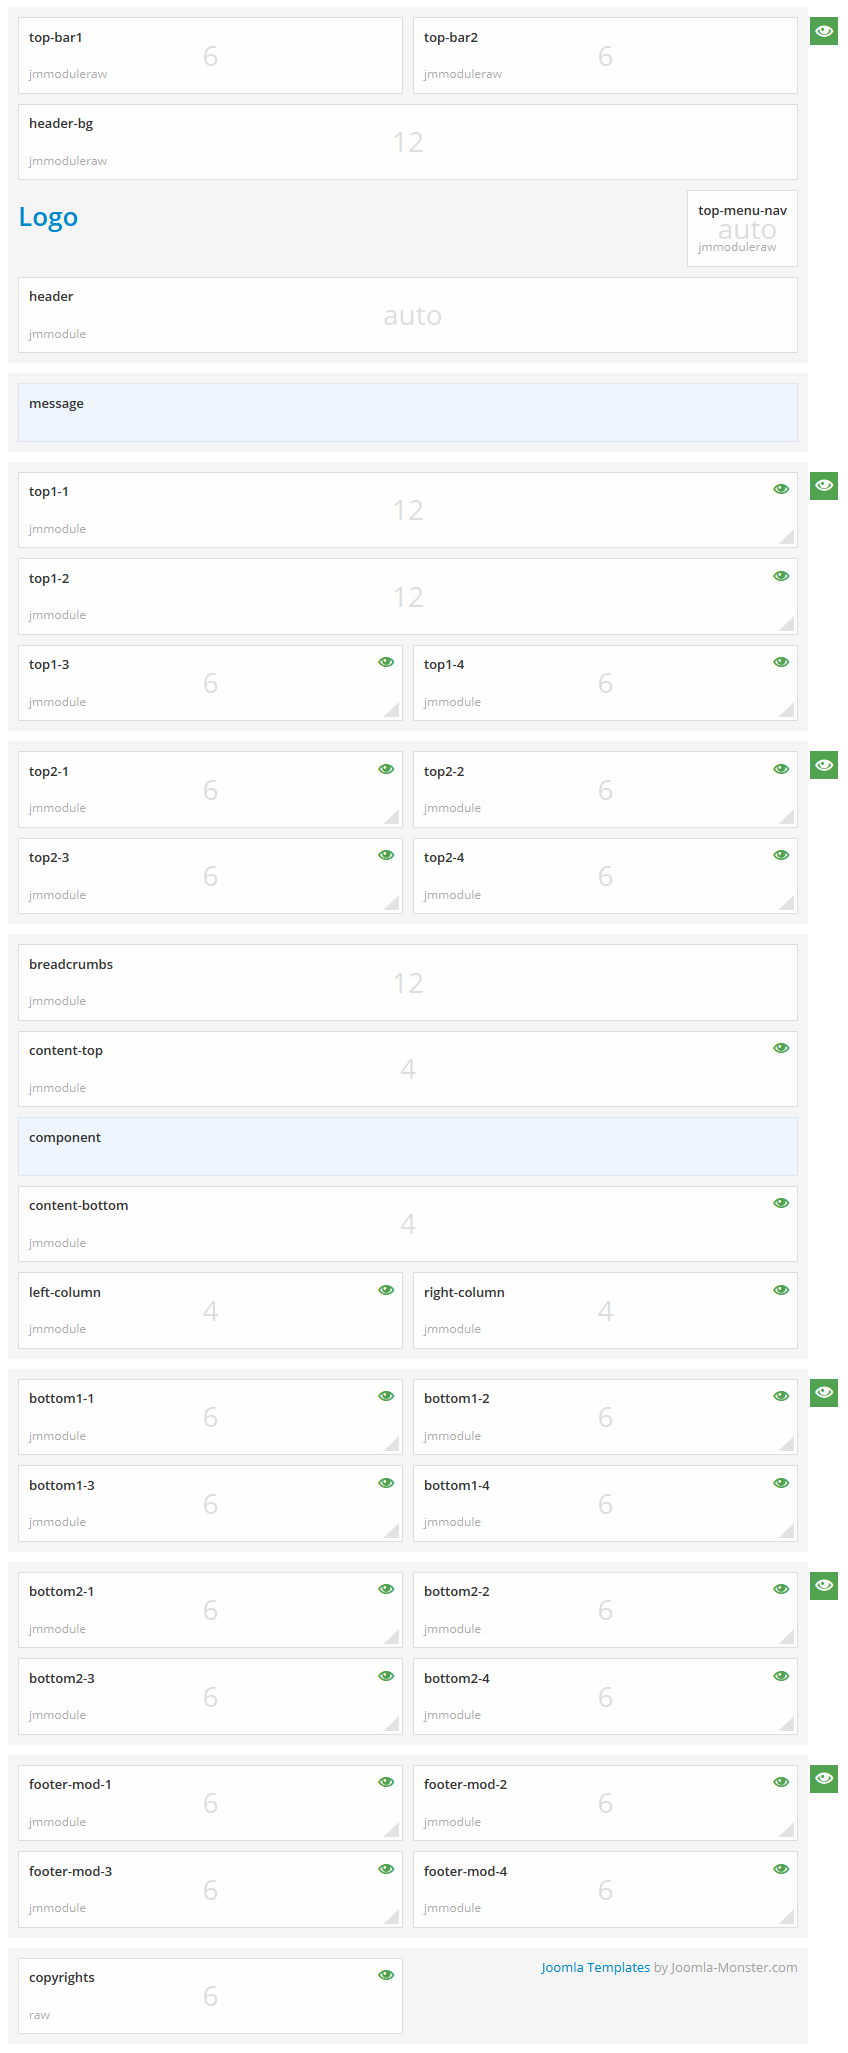Click resize triangle of top2-1 block
Screen dimensions: 848x2053
point(393,818)
